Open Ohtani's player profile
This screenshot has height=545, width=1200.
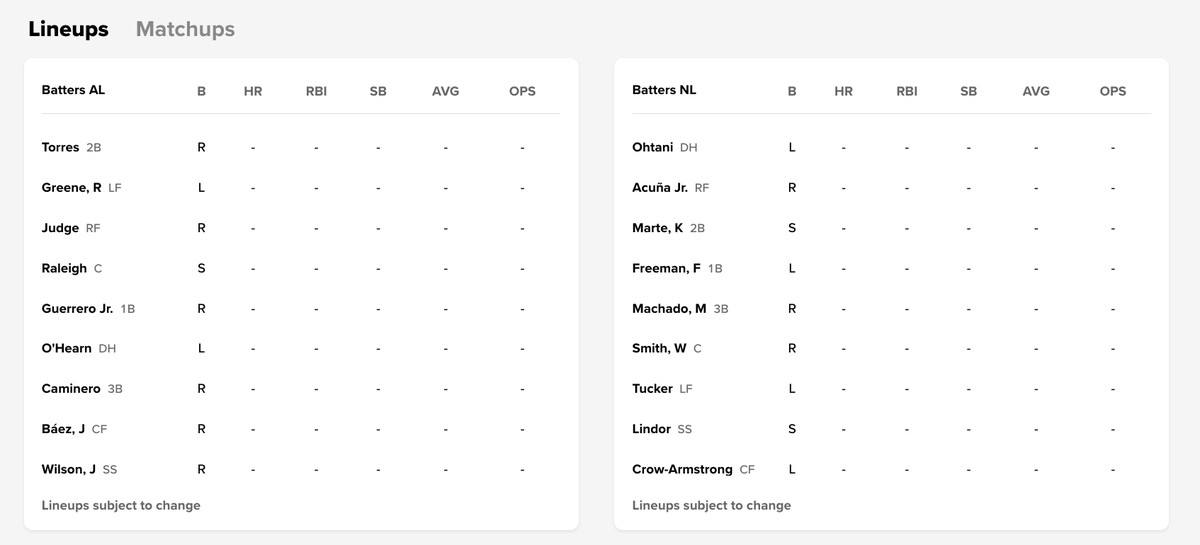(653, 147)
